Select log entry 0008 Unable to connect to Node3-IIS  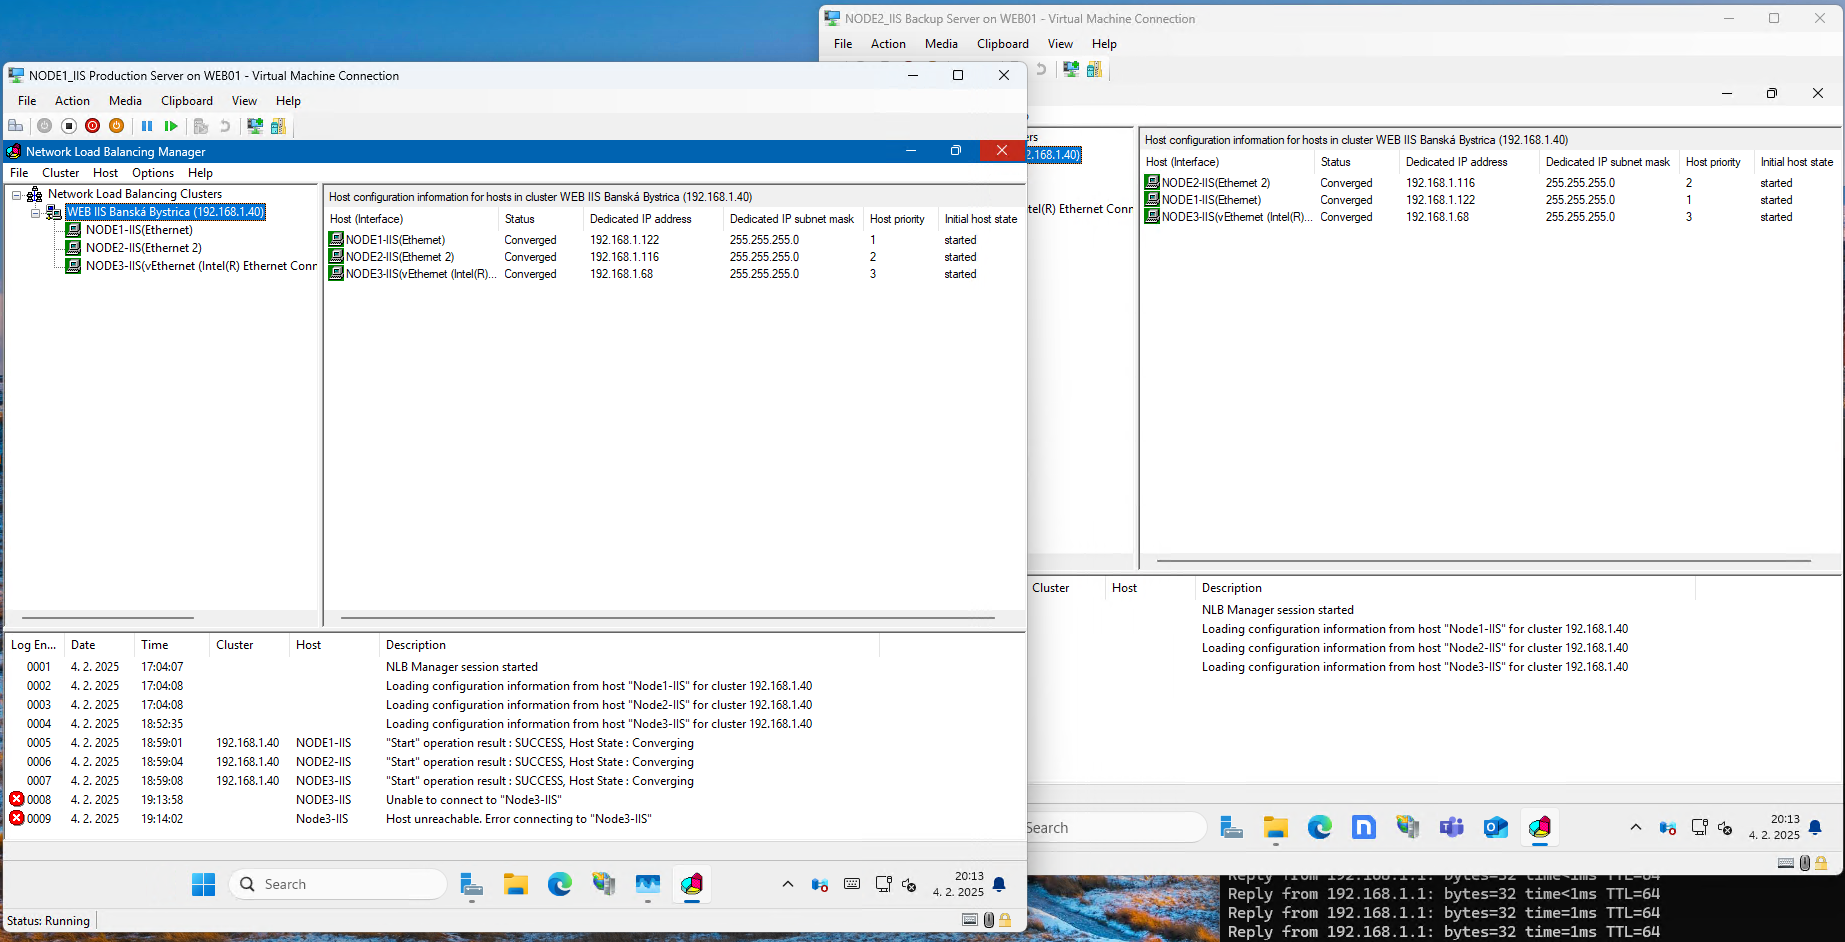(x=515, y=800)
